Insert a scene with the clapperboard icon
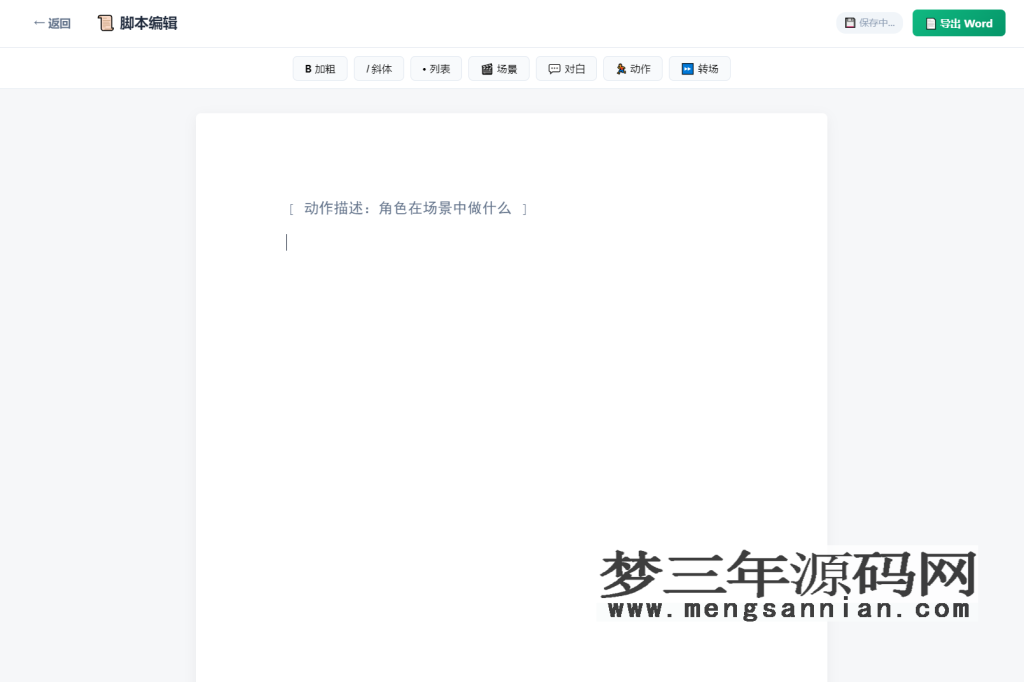Viewport: 1024px width, 682px height. point(485,68)
